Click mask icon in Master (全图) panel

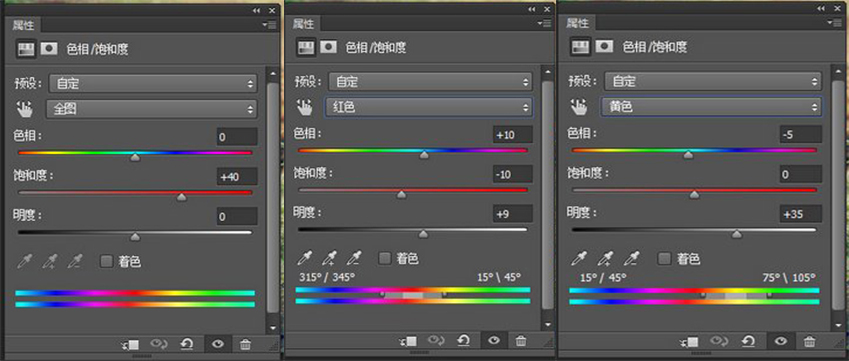tap(49, 49)
